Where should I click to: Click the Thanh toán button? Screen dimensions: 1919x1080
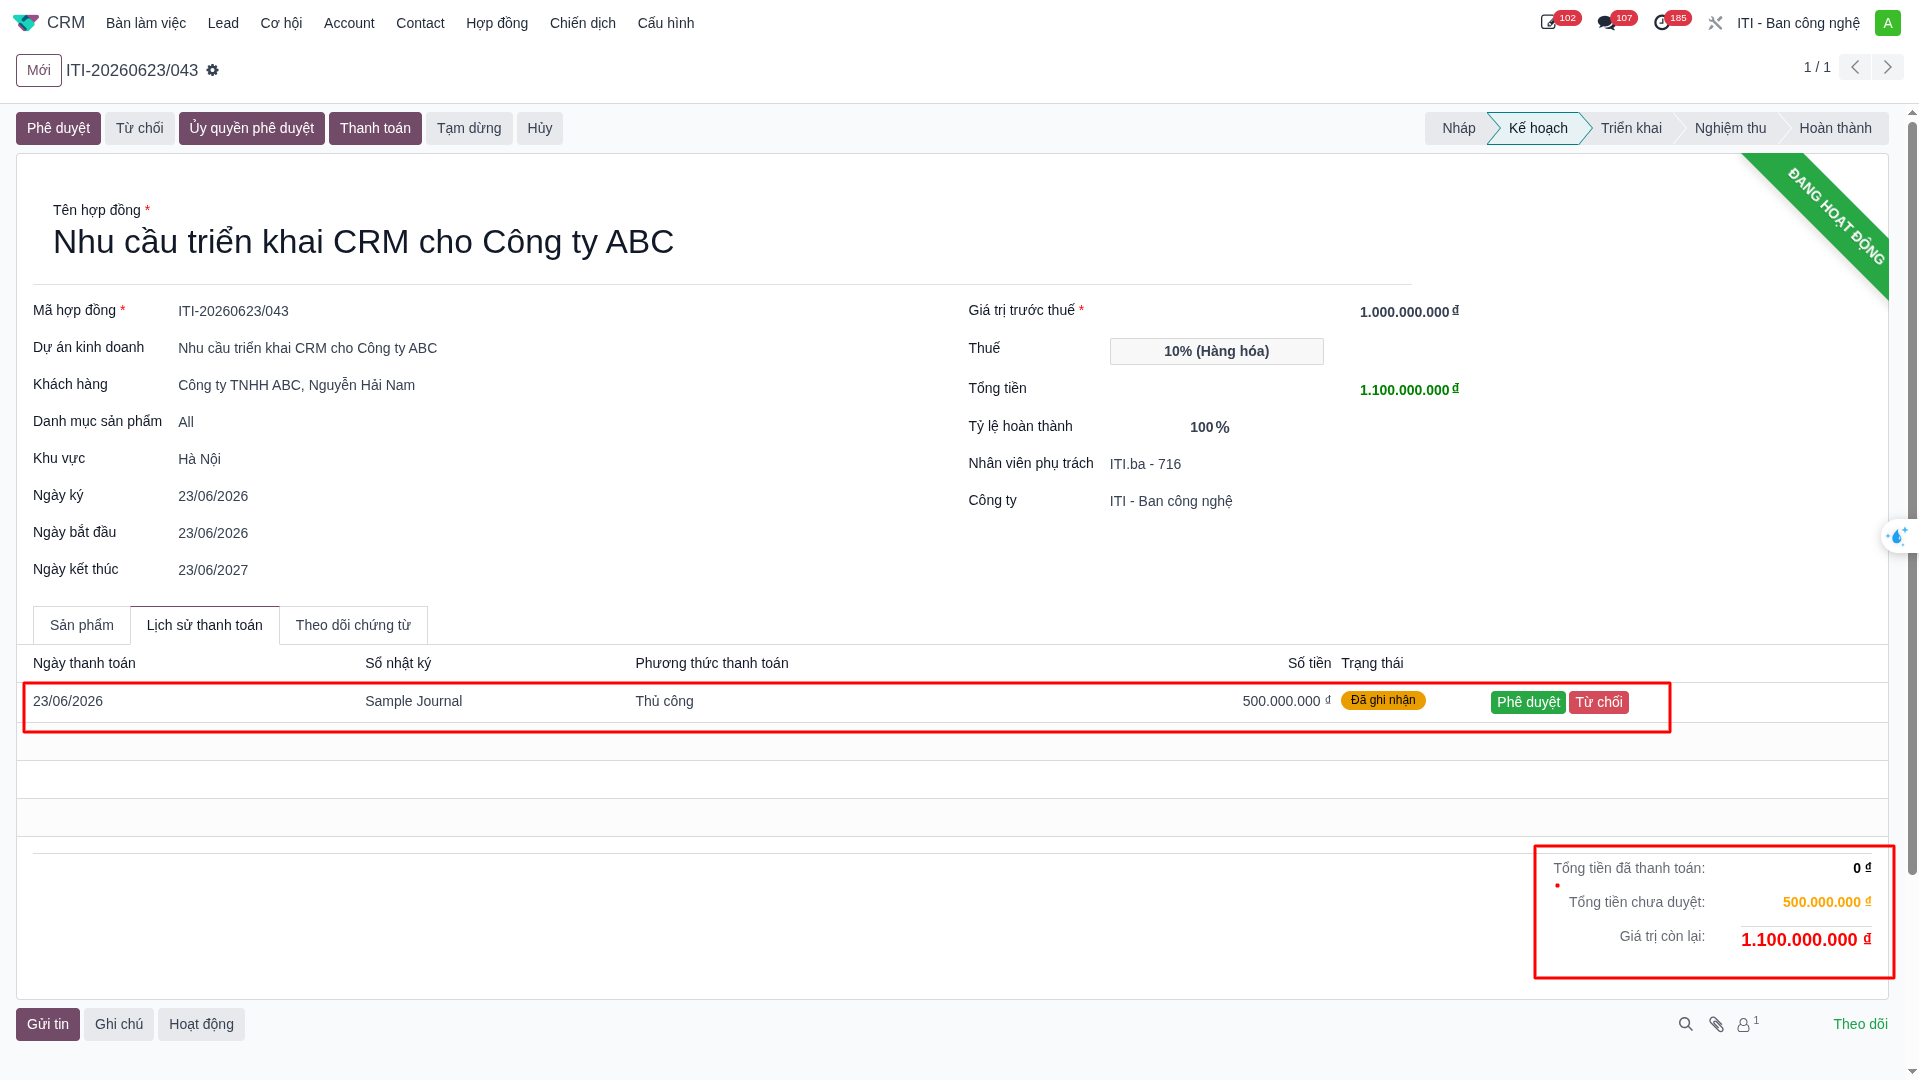click(375, 128)
